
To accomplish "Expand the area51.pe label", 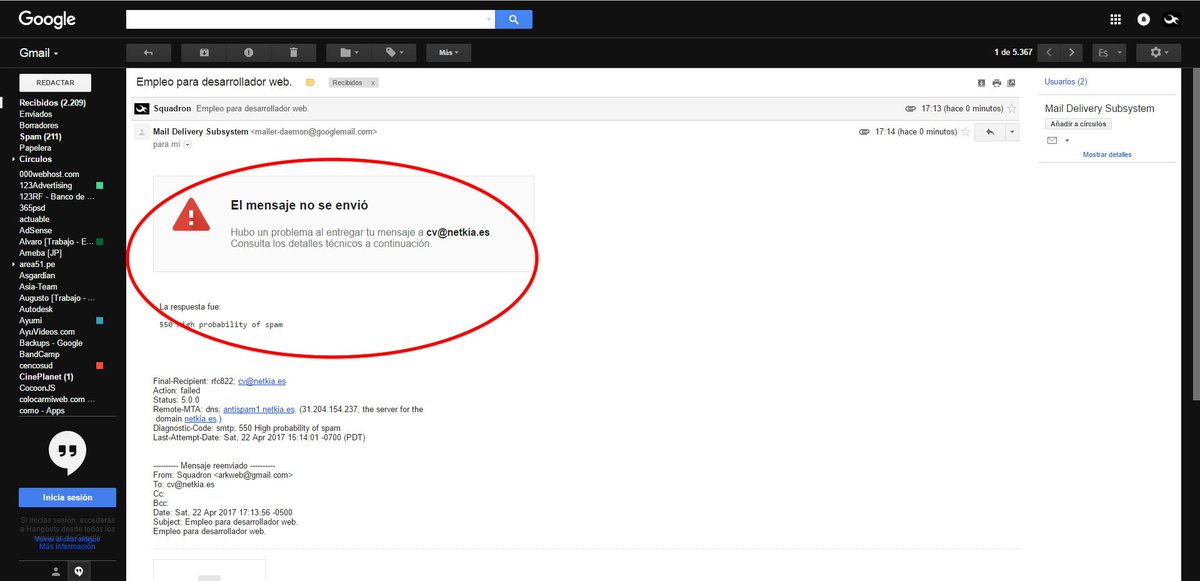I will pos(14,264).
